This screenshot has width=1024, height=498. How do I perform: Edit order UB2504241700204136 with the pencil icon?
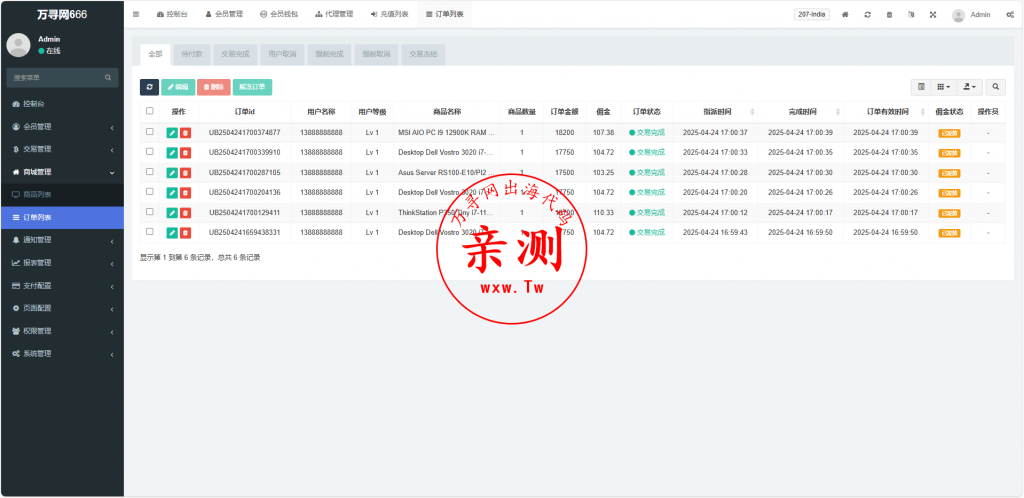172,193
